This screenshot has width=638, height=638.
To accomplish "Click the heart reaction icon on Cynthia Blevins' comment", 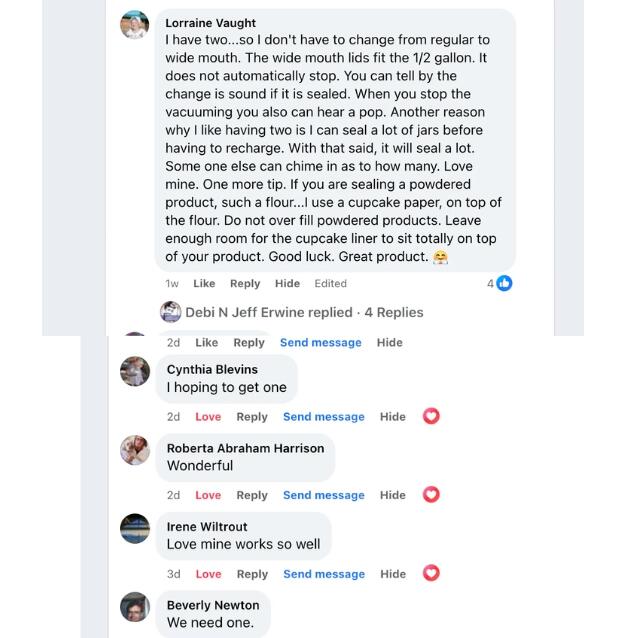I will 431,416.
